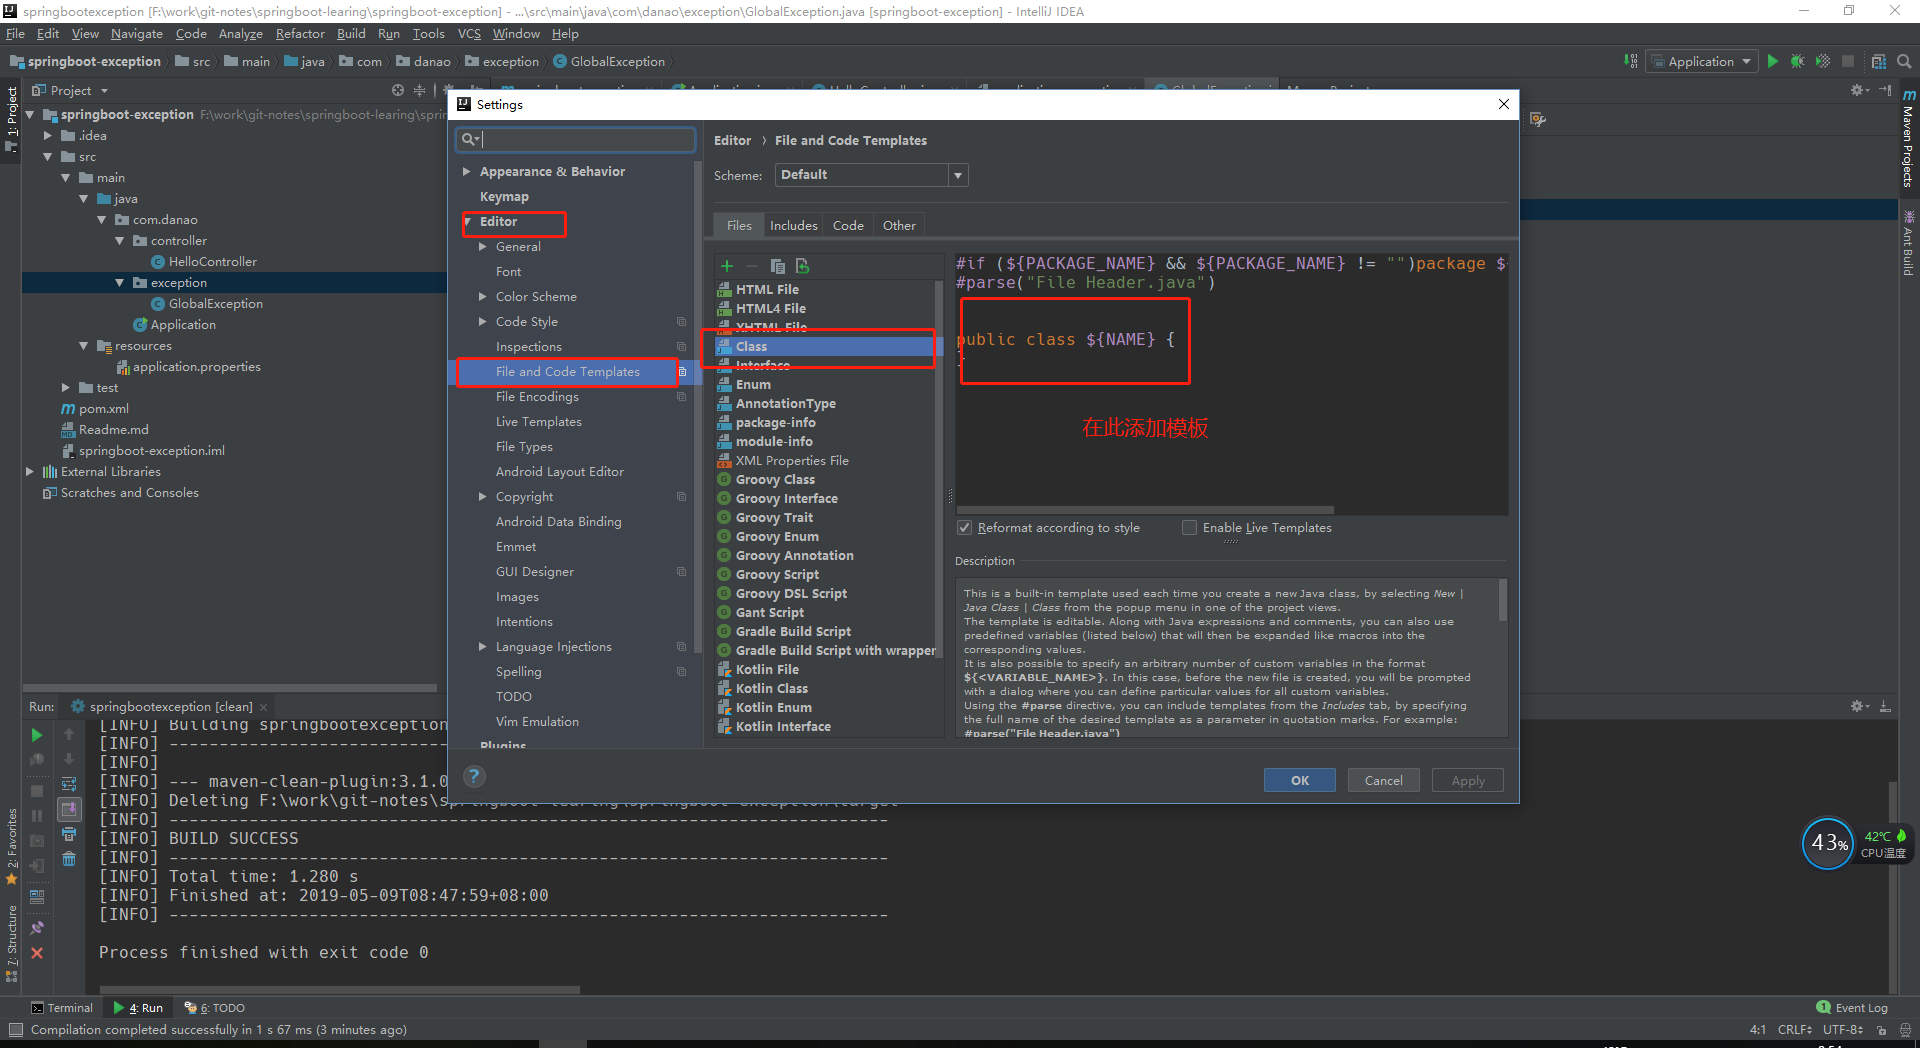Expand Color Scheme settings
Screen dimensions: 1920x1048
482,297
